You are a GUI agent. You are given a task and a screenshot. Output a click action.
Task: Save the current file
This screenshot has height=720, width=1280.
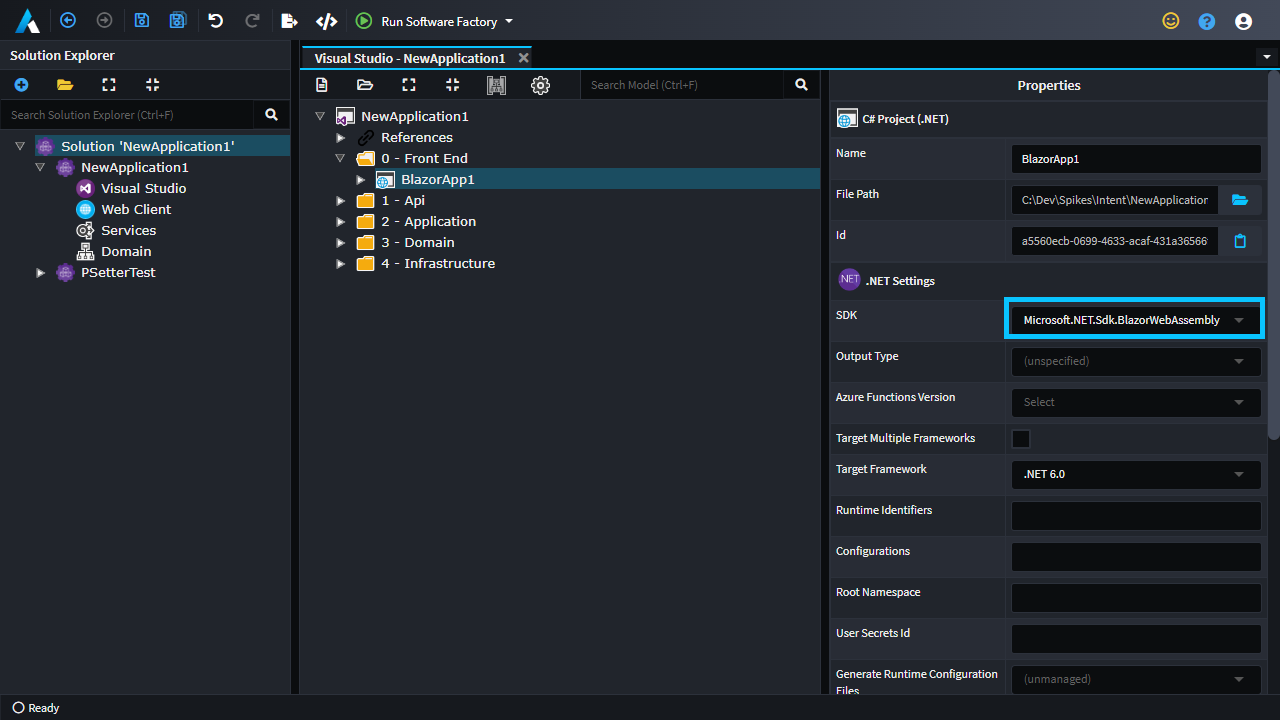click(x=142, y=20)
